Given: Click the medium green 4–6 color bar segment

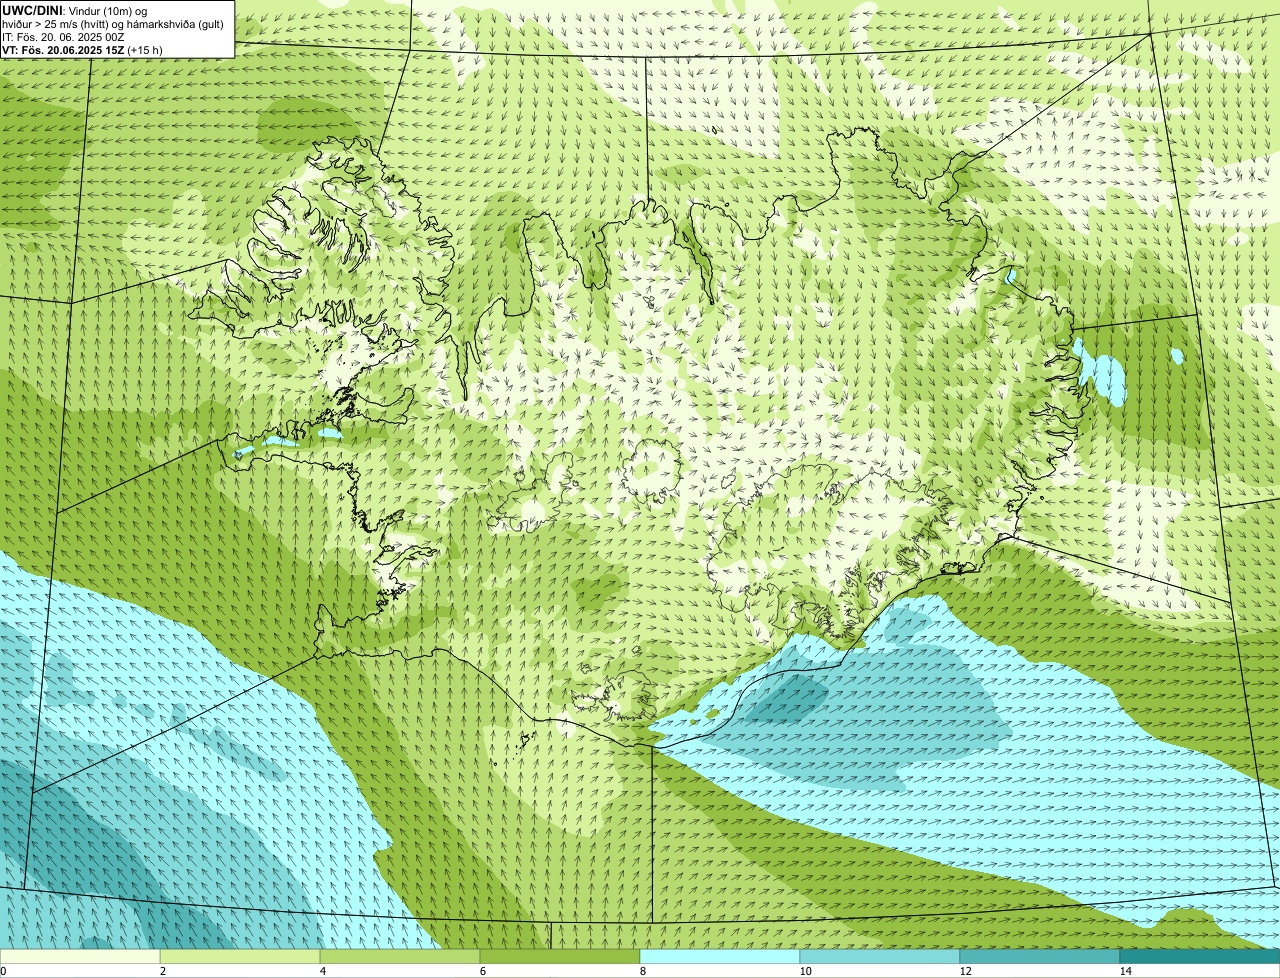Looking at the screenshot, I should tap(400, 956).
